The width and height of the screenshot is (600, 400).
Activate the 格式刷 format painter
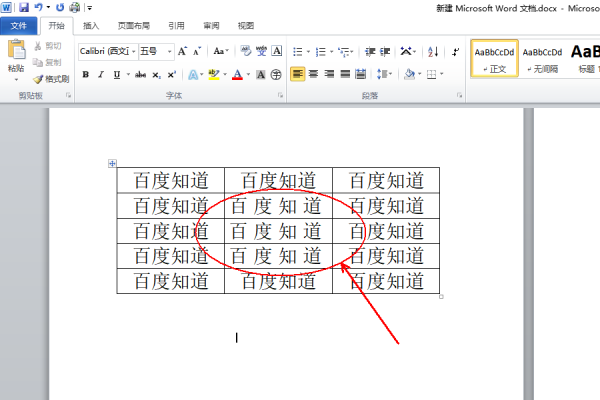[51, 79]
